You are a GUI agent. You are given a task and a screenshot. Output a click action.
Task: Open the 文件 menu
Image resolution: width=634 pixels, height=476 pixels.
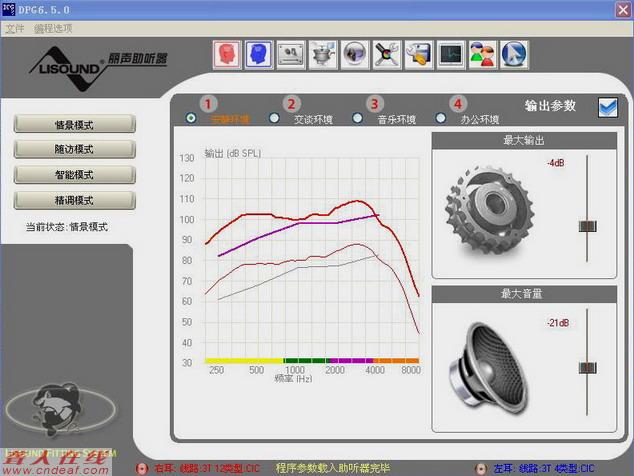(x=15, y=28)
